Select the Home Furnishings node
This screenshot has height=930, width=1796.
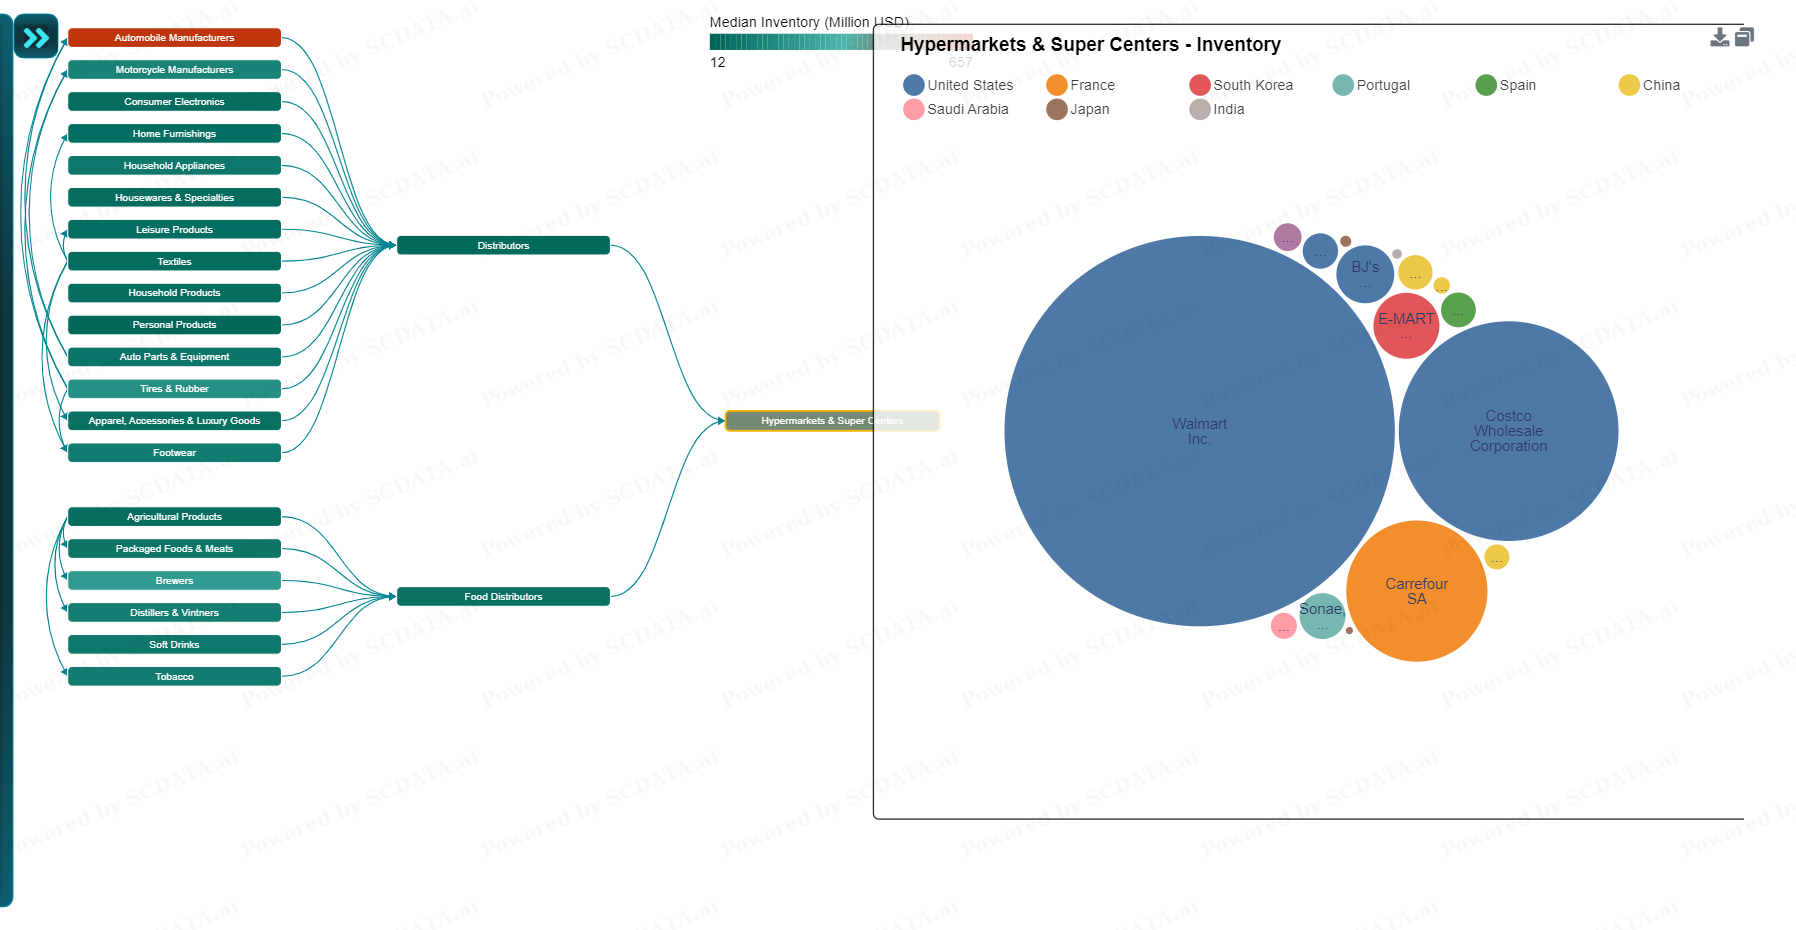point(174,134)
